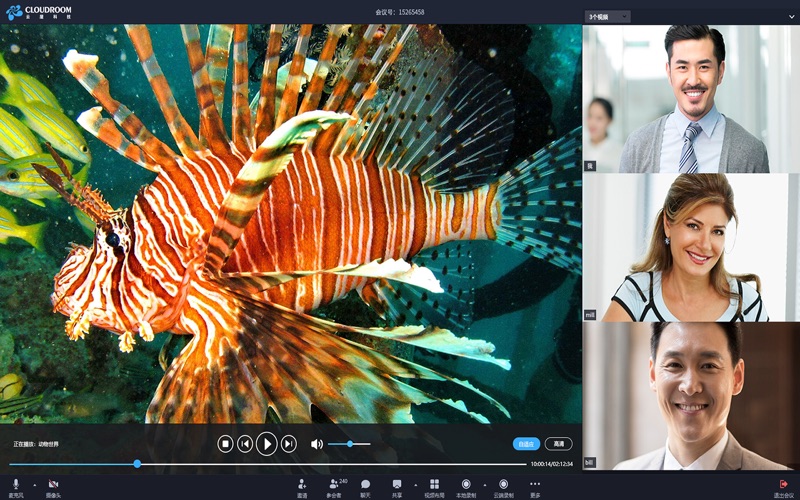Open the More options menu
The width and height of the screenshot is (800, 500).
535,485
